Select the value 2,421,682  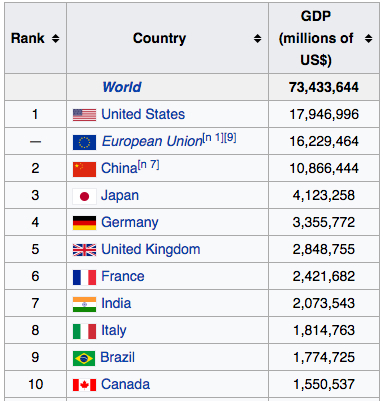coord(324,277)
